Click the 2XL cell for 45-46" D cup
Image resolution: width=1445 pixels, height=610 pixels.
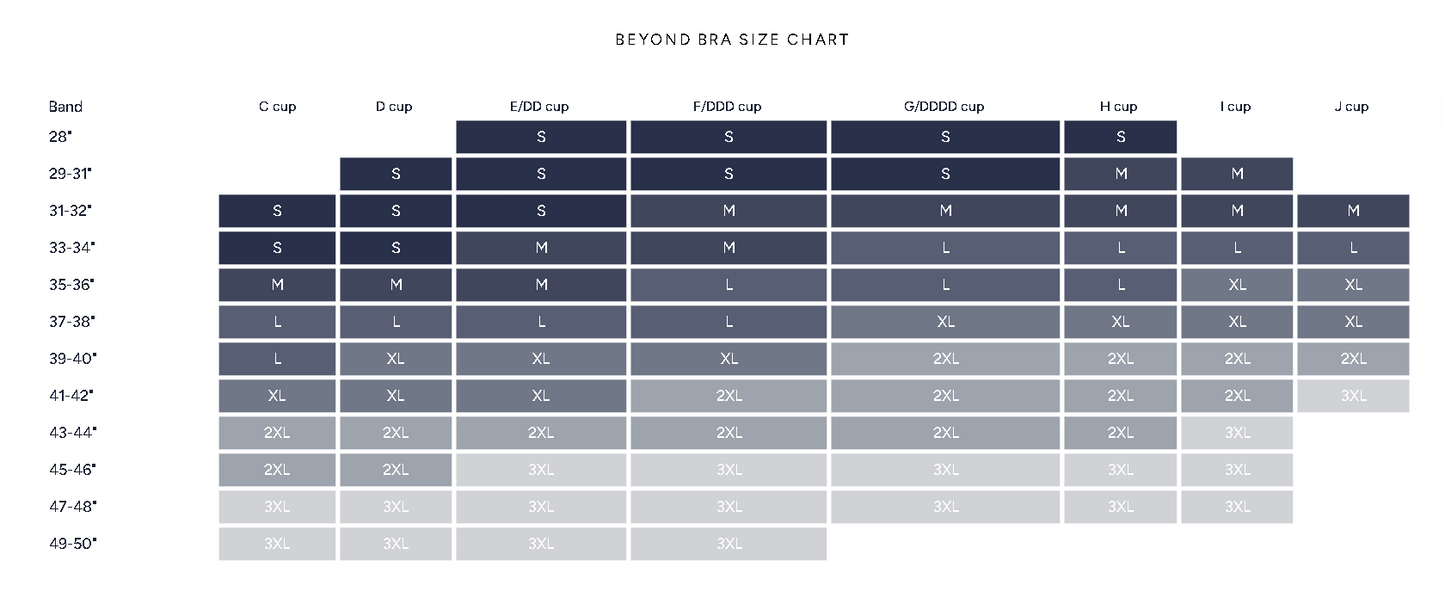[x=396, y=470]
